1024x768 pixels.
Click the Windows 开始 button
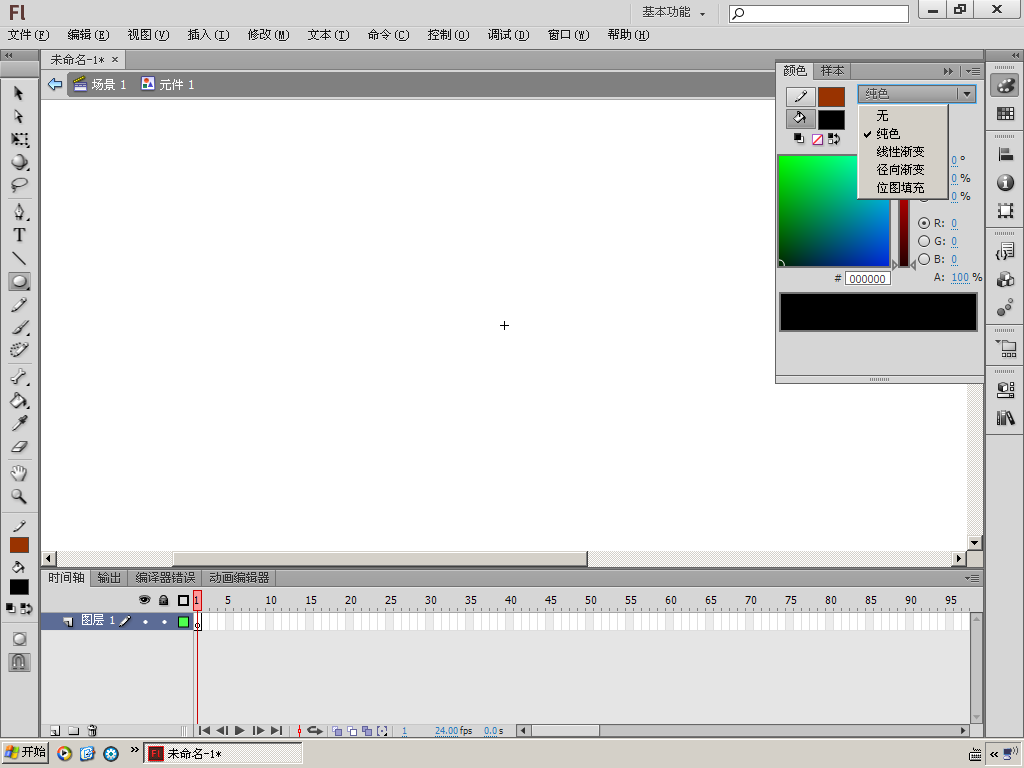point(25,752)
